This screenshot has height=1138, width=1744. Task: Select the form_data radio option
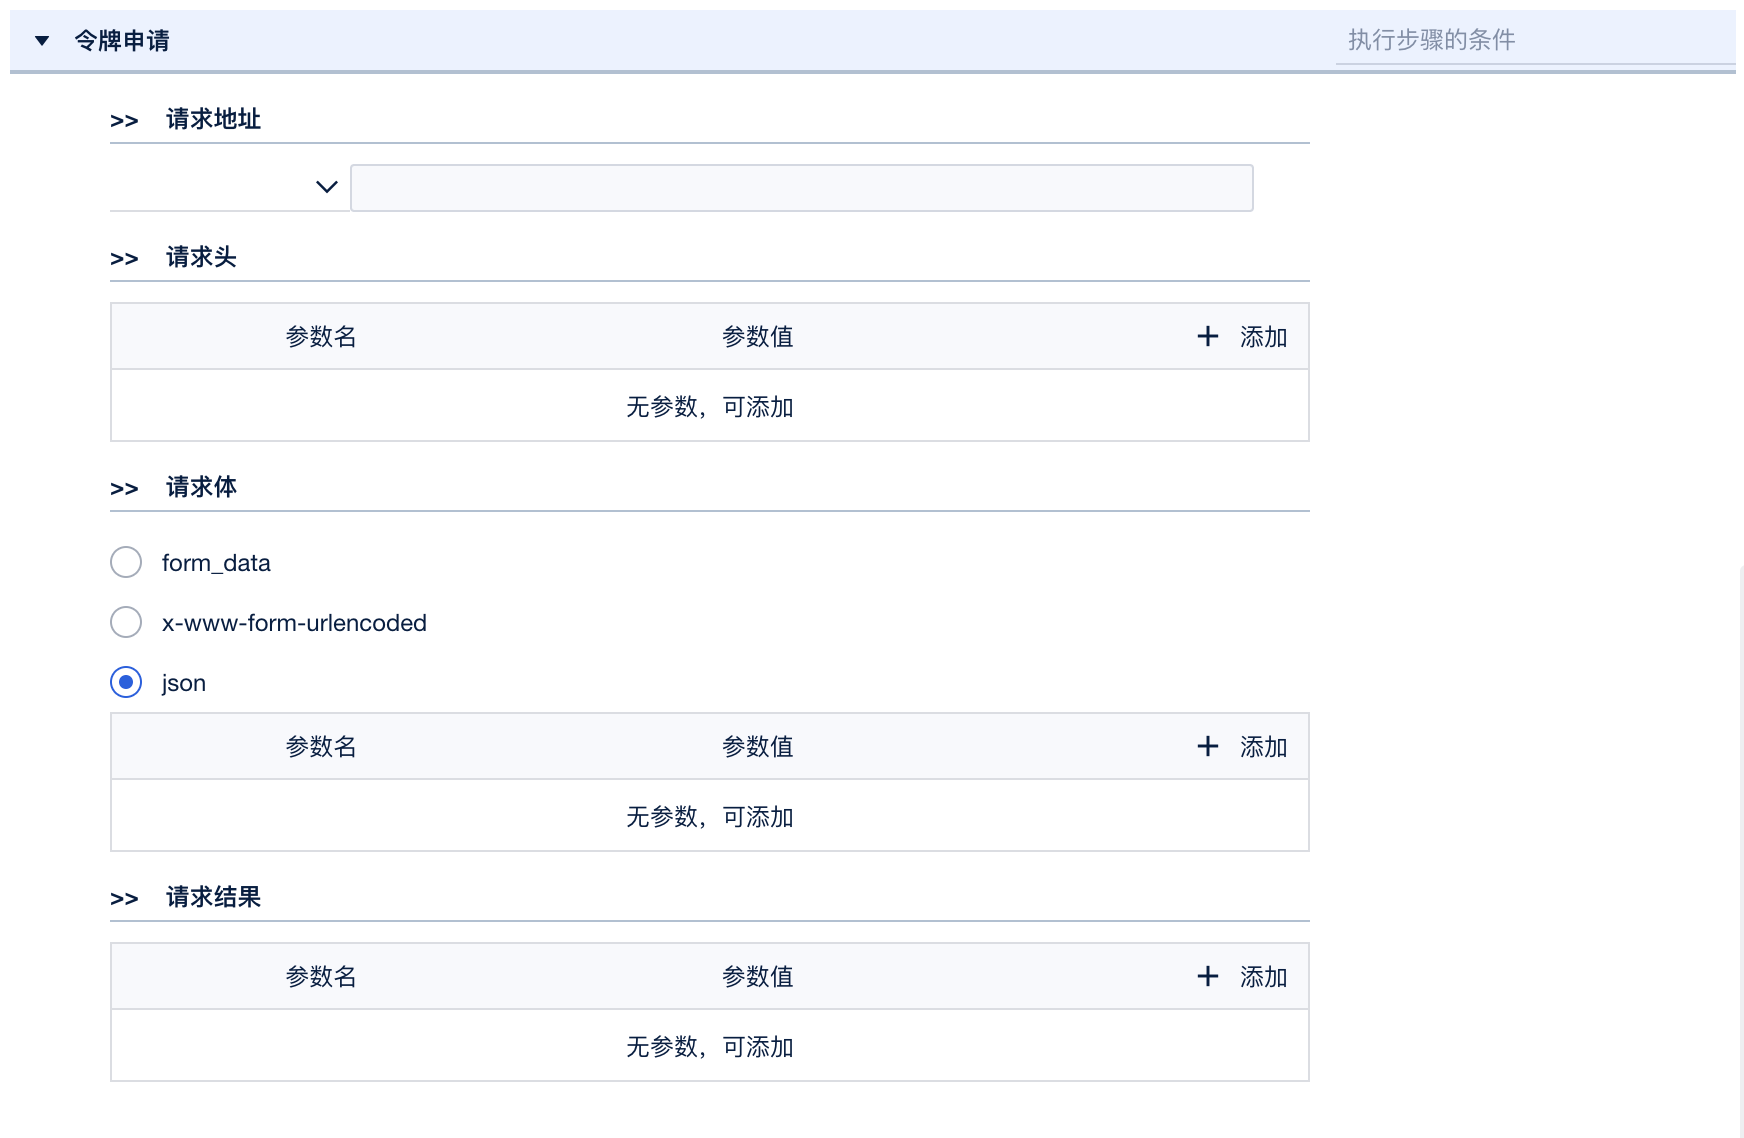pos(126,563)
